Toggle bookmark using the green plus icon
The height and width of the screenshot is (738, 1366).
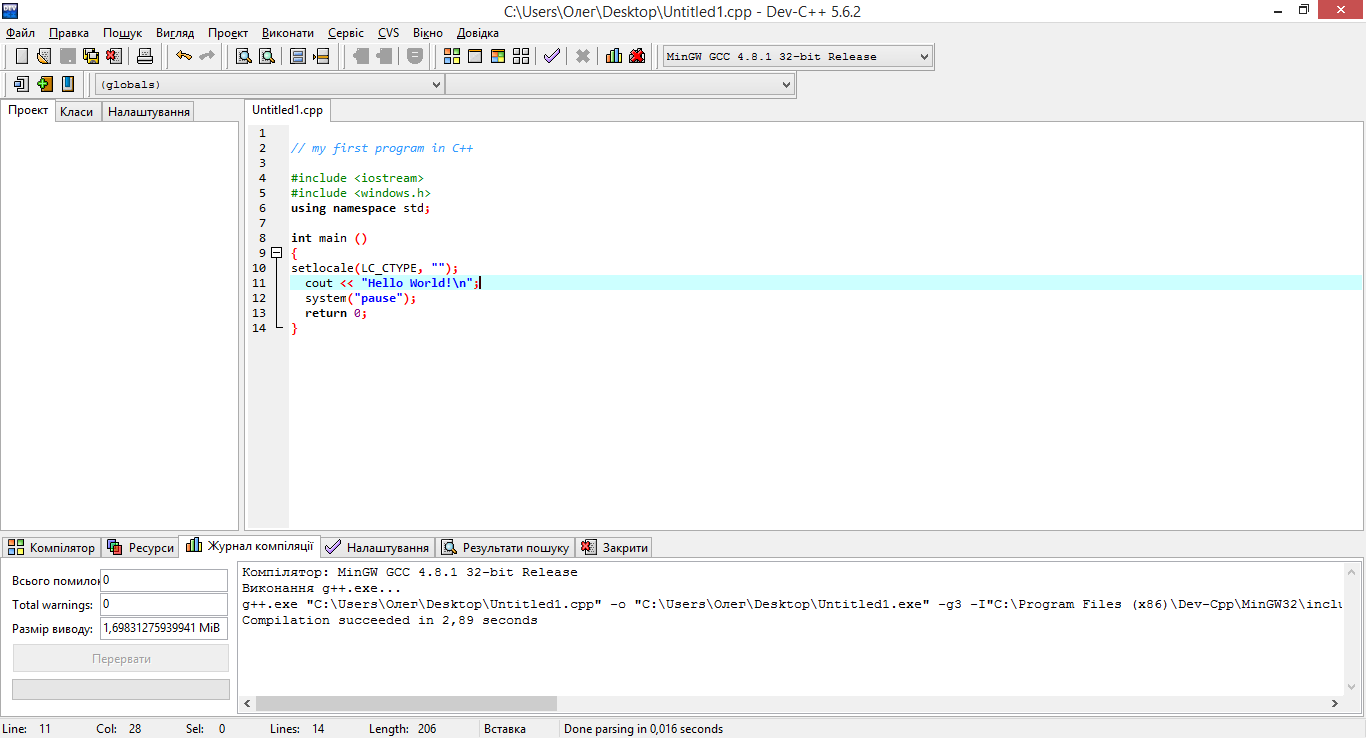coord(44,84)
